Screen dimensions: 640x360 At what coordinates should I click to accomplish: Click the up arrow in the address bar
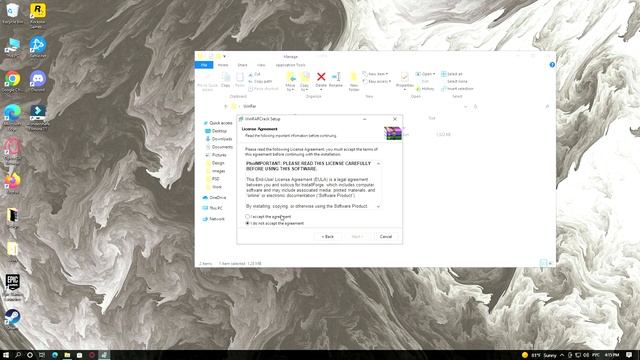pos(225,107)
